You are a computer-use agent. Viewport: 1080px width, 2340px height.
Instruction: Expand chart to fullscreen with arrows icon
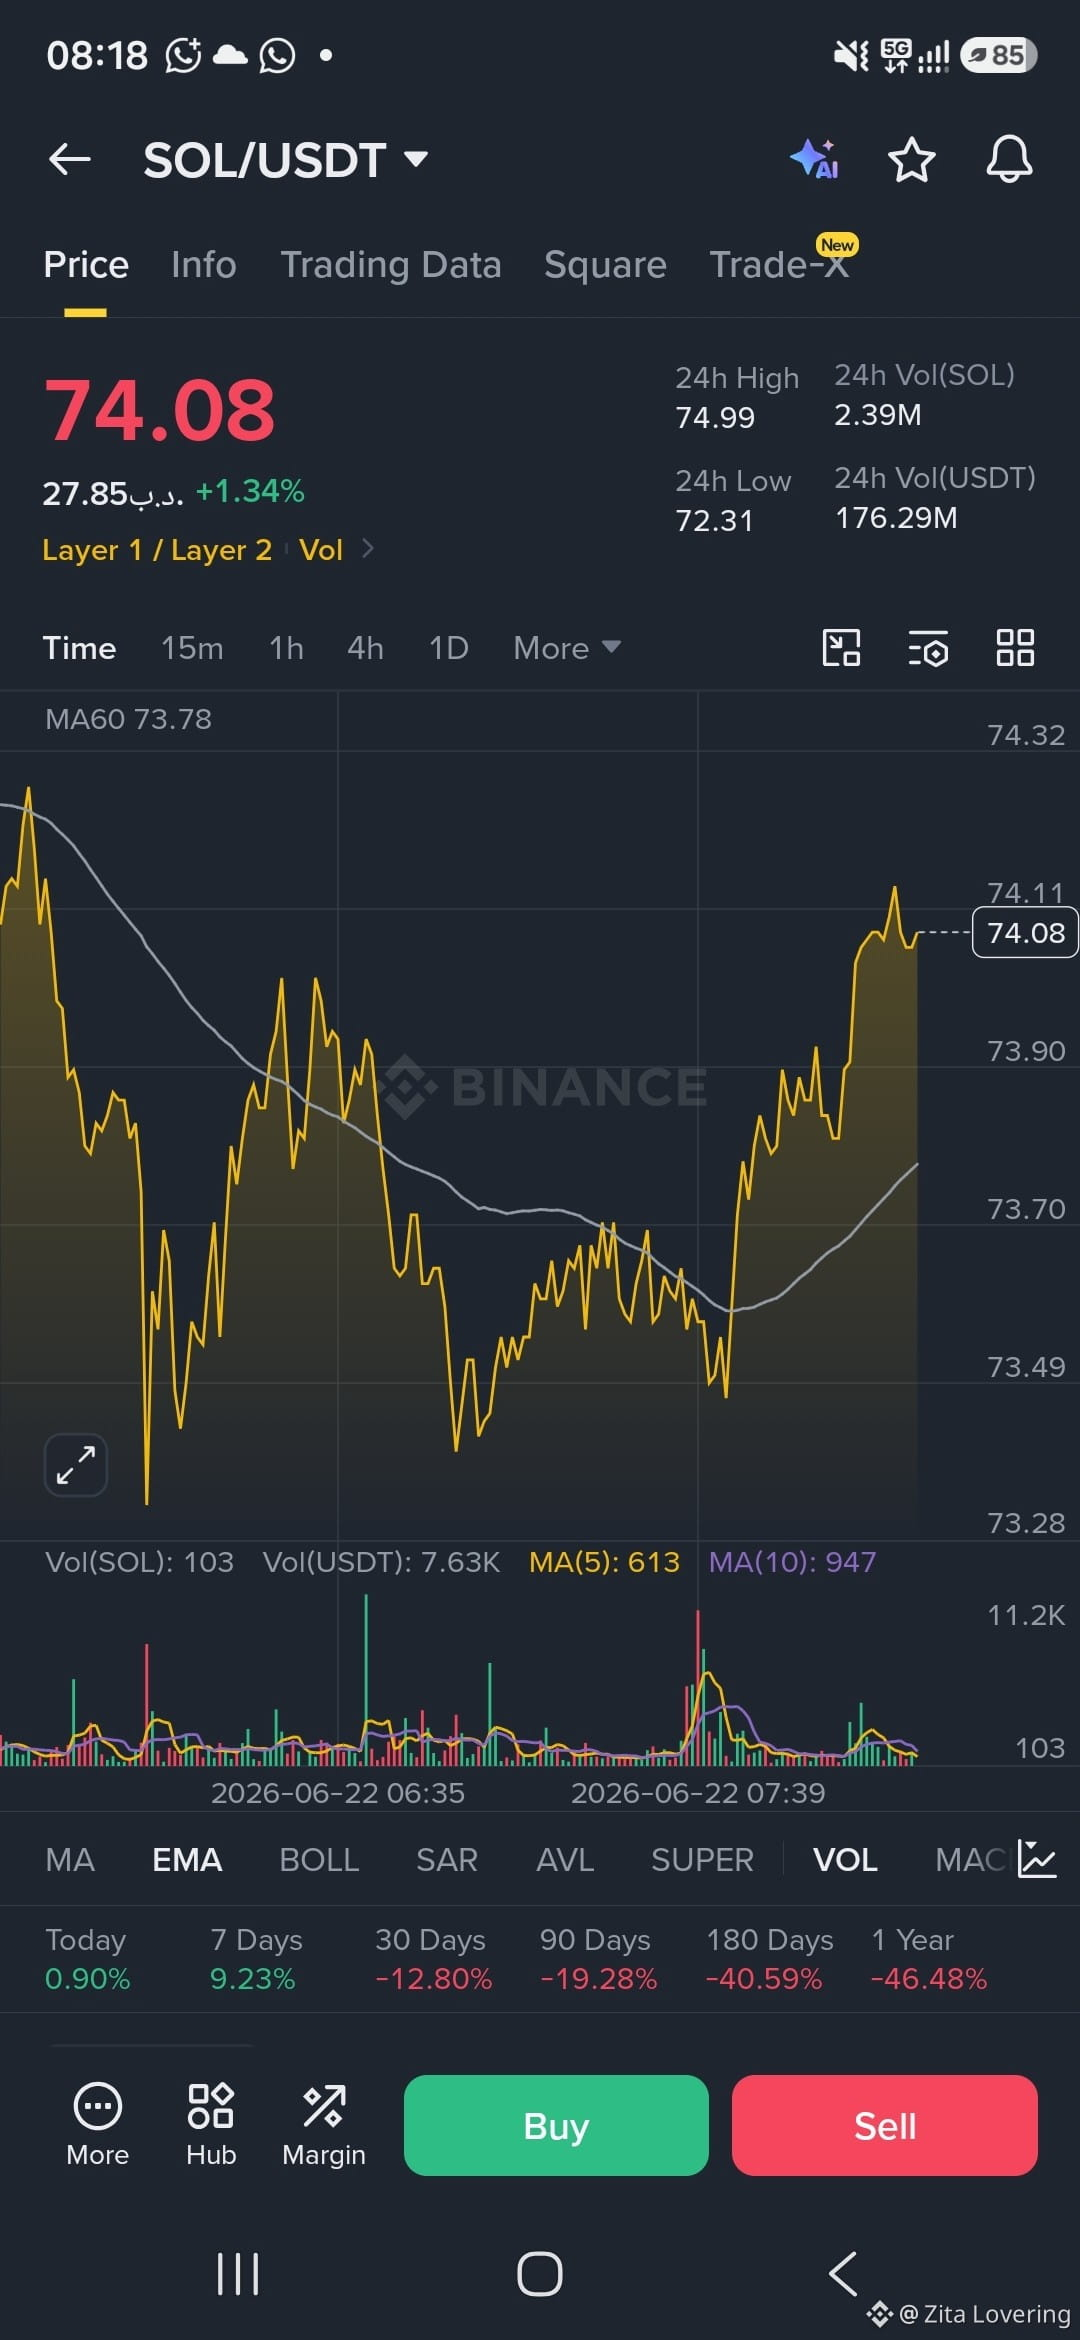click(76, 1465)
